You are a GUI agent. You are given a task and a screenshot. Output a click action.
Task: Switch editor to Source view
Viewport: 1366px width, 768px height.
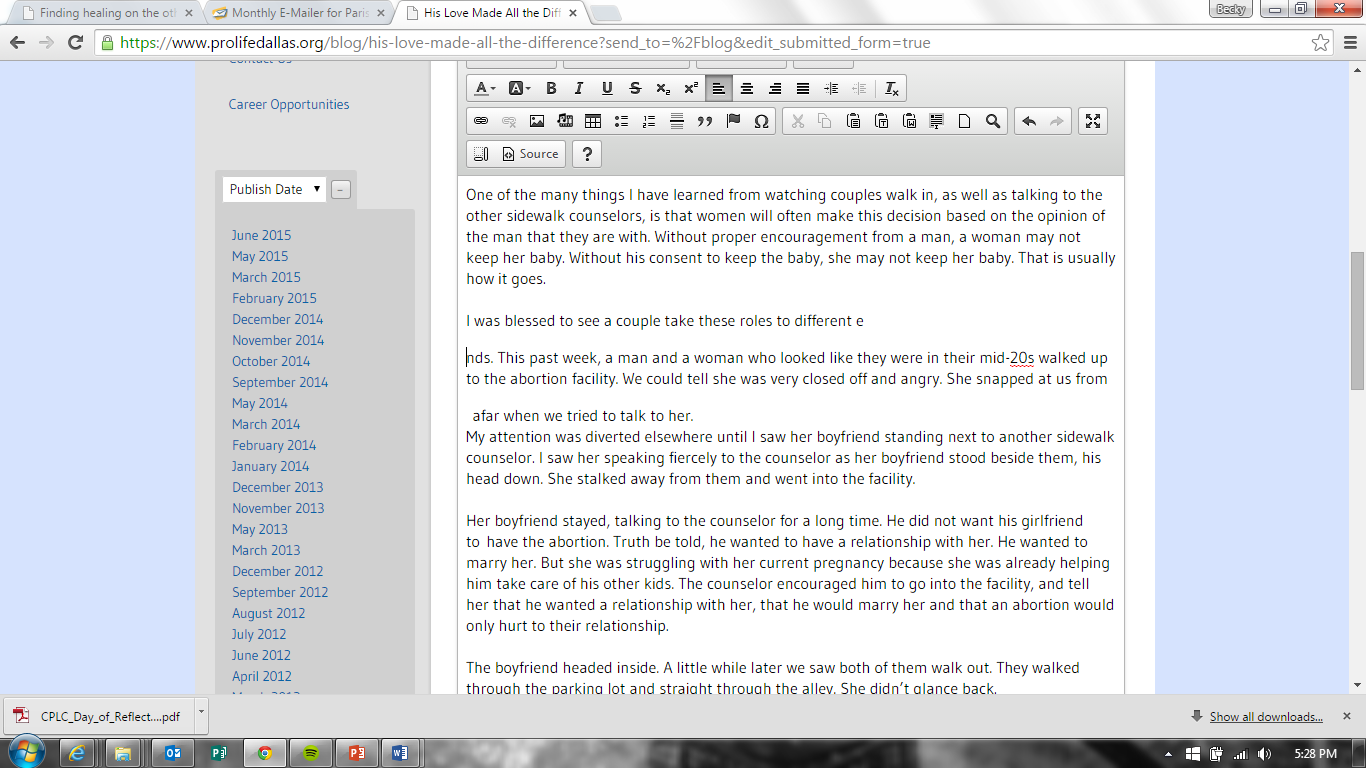pyautogui.click(x=531, y=154)
